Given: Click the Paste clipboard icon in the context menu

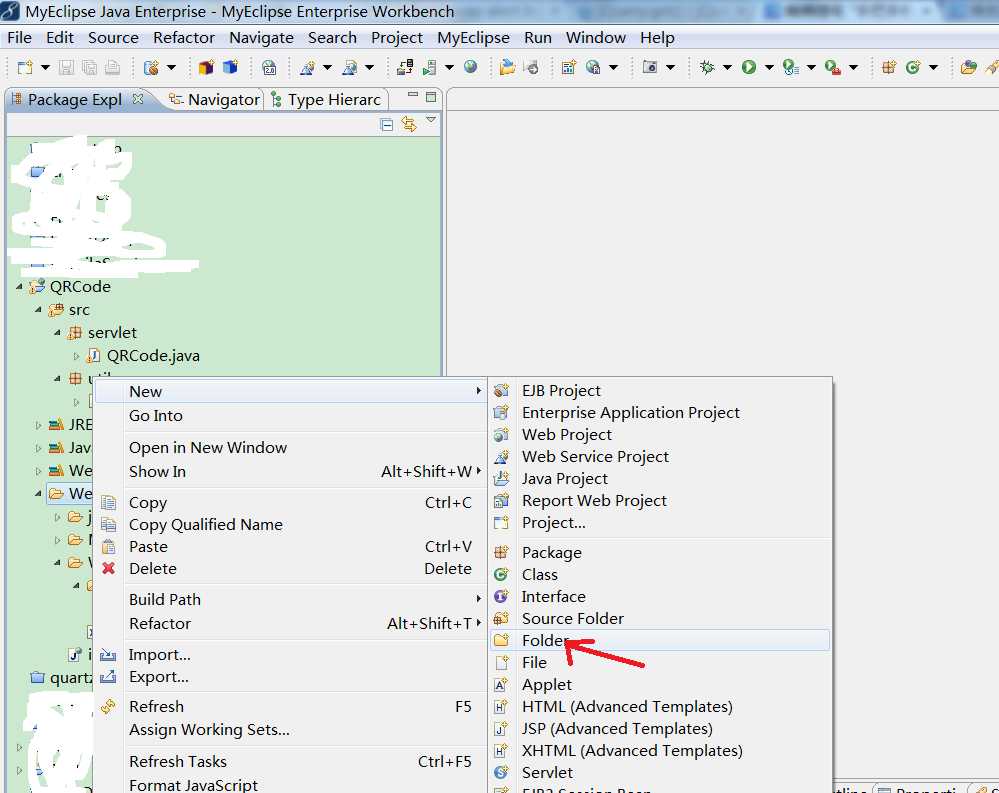Looking at the screenshot, I should tap(108, 547).
